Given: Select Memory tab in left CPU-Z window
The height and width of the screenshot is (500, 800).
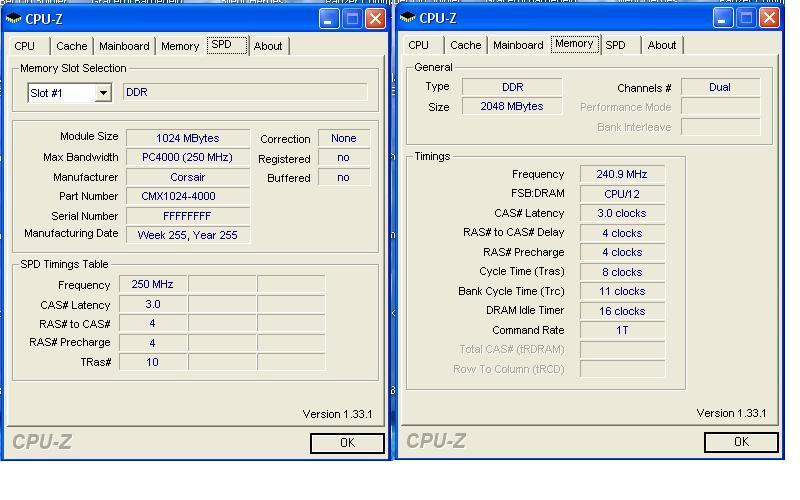Looking at the screenshot, I should (180, 46).
